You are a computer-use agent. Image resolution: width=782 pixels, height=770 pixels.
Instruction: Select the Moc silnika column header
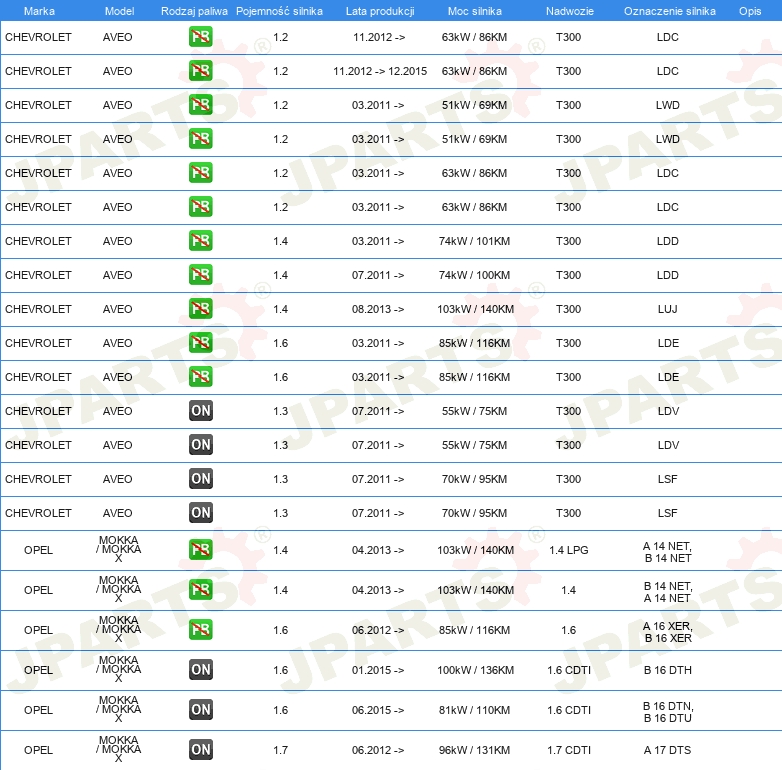[475, 10]
